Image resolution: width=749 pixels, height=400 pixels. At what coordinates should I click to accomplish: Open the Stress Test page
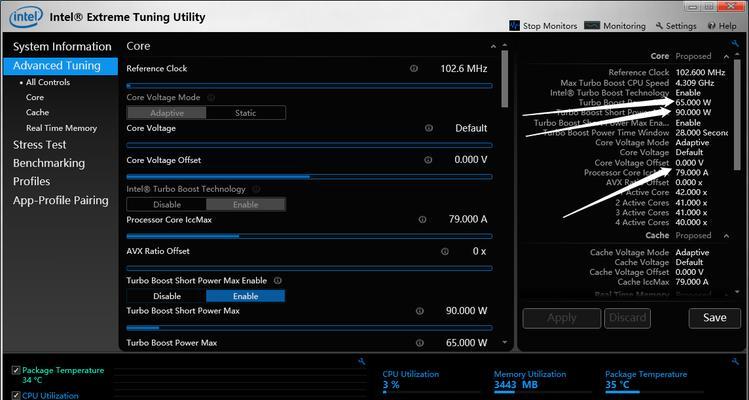coord(39,145)
